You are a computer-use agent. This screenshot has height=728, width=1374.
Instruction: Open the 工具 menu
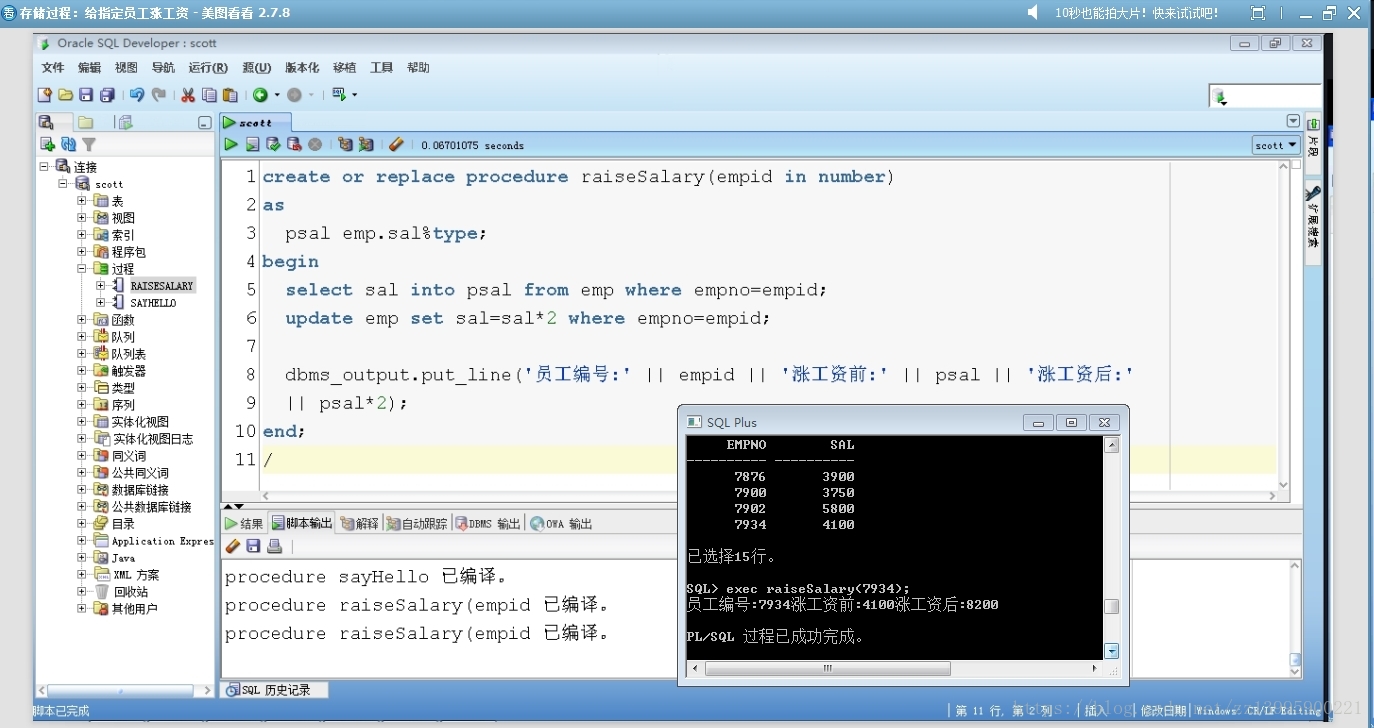click(382, 68)
